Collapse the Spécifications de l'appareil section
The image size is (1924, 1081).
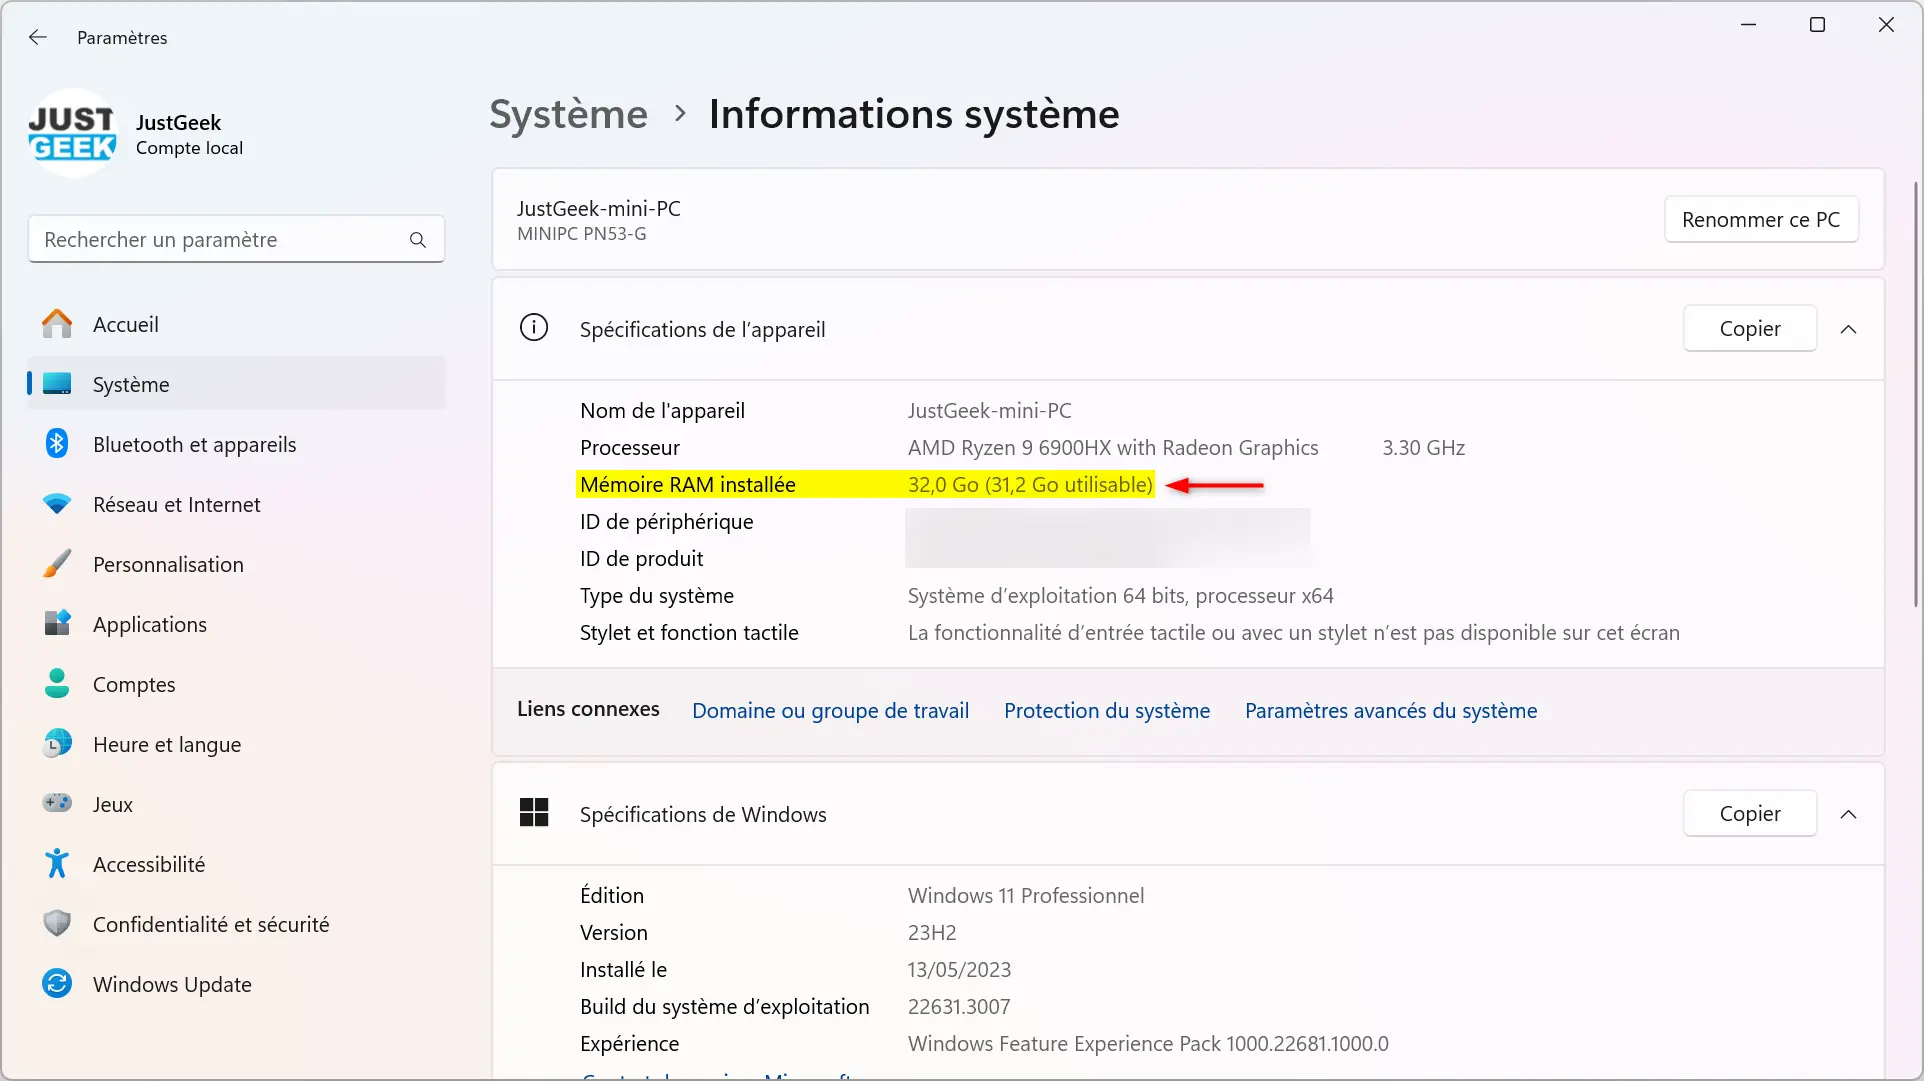tap(1848, 329)
